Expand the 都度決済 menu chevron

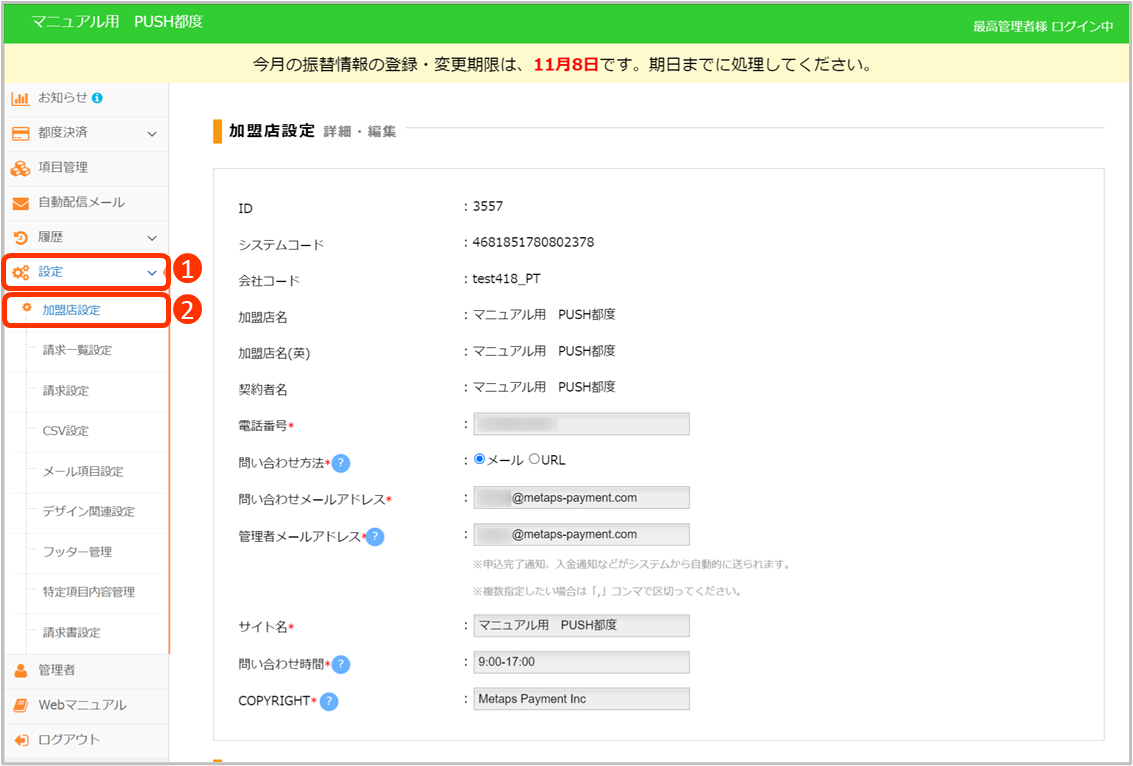pyautogui.click(x=152, y=133)
